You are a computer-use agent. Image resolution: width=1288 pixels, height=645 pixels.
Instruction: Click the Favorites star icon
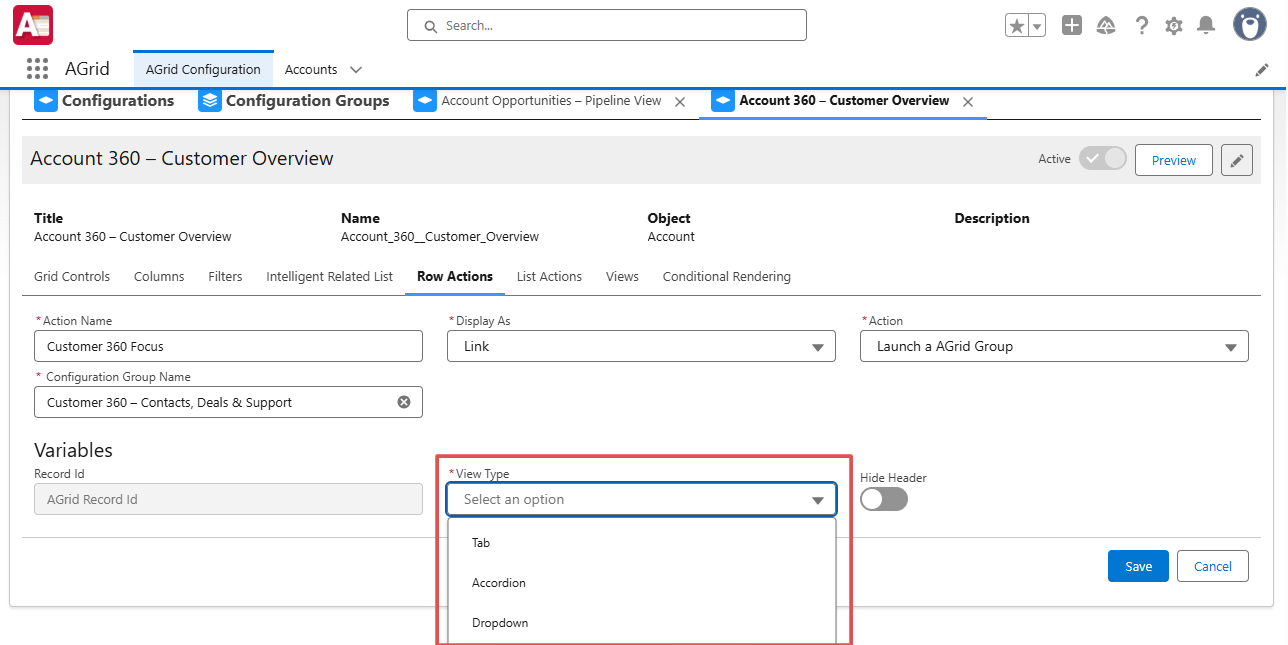click(1017, 26)
